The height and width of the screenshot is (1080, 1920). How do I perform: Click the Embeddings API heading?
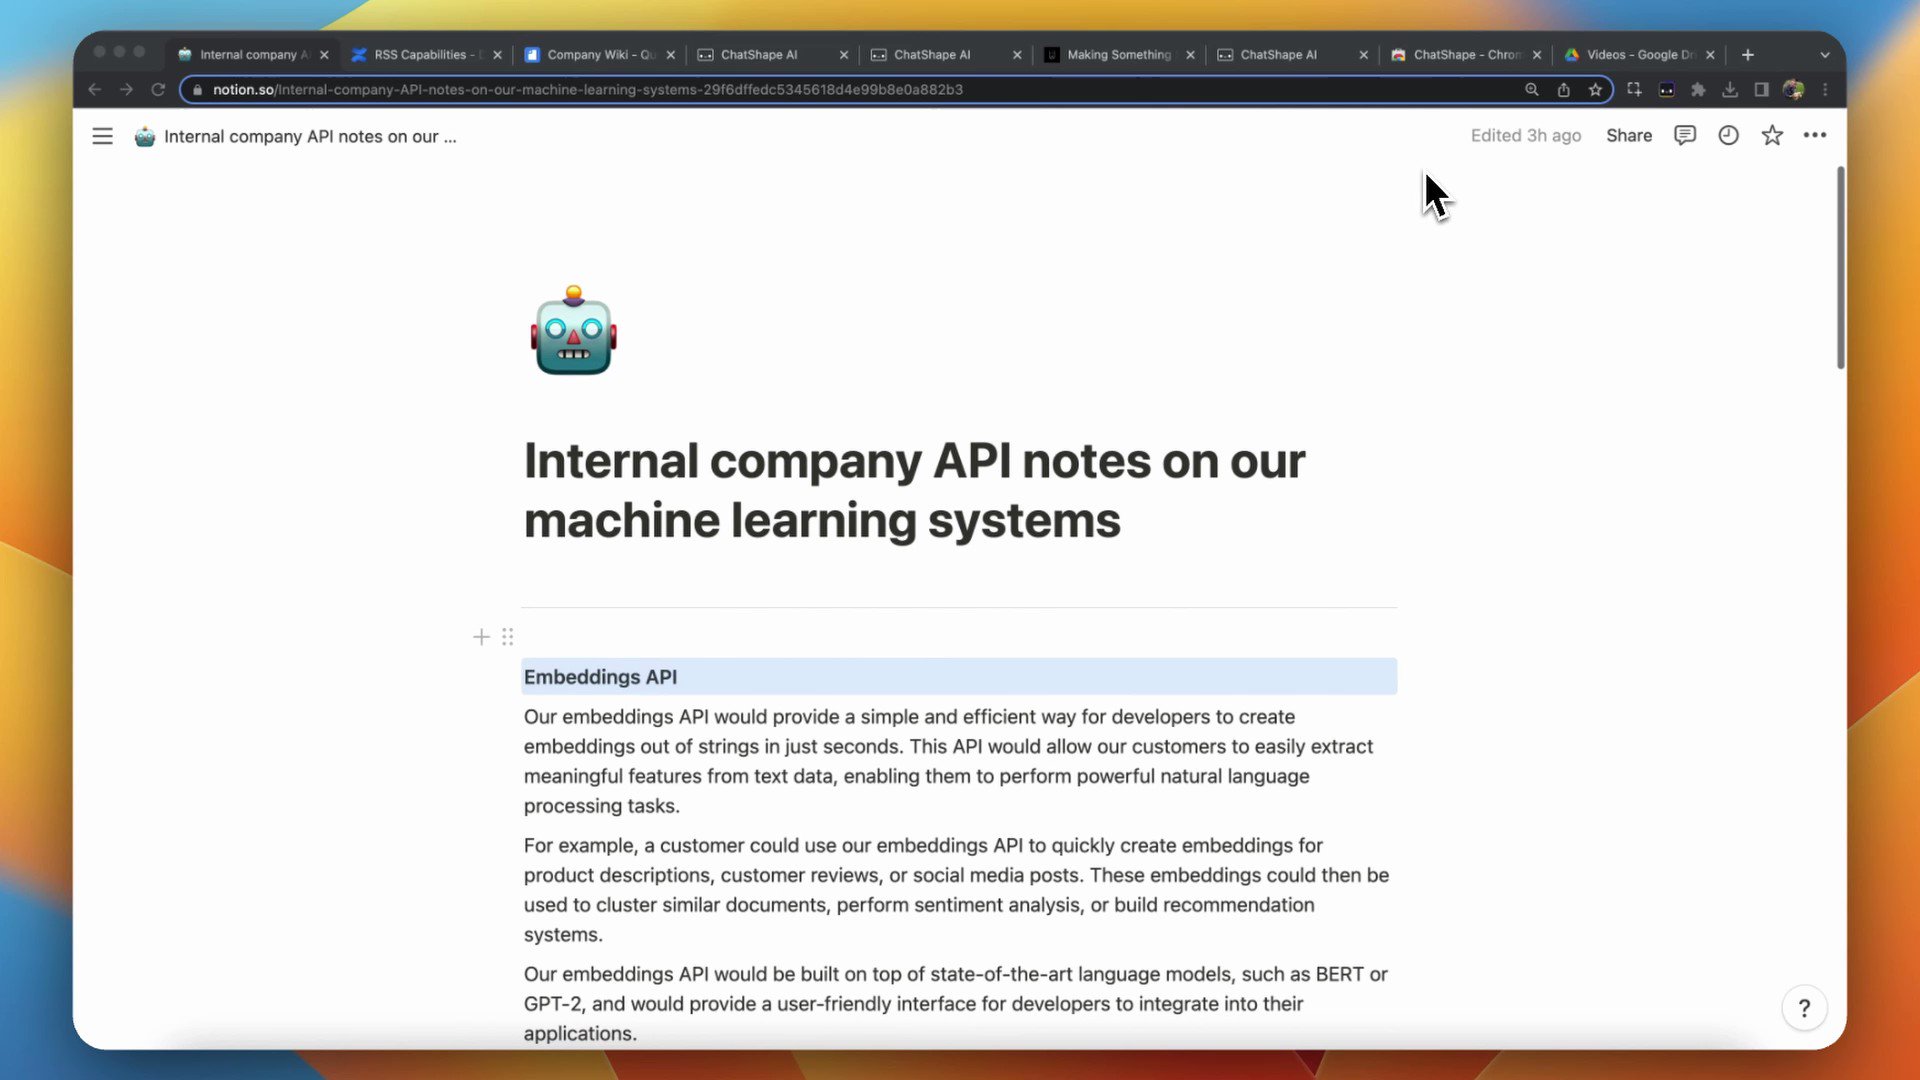point(600,677)
